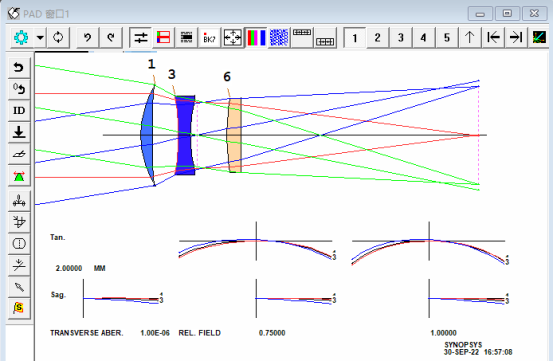The height and width of the screenshot is (362, 554).
Task: Click the black bars spot diagram icon
Action: [x=187, y=37]
